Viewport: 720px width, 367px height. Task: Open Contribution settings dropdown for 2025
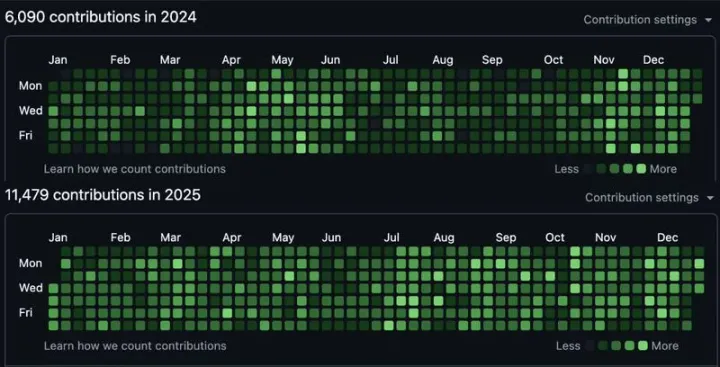(649, 198)
